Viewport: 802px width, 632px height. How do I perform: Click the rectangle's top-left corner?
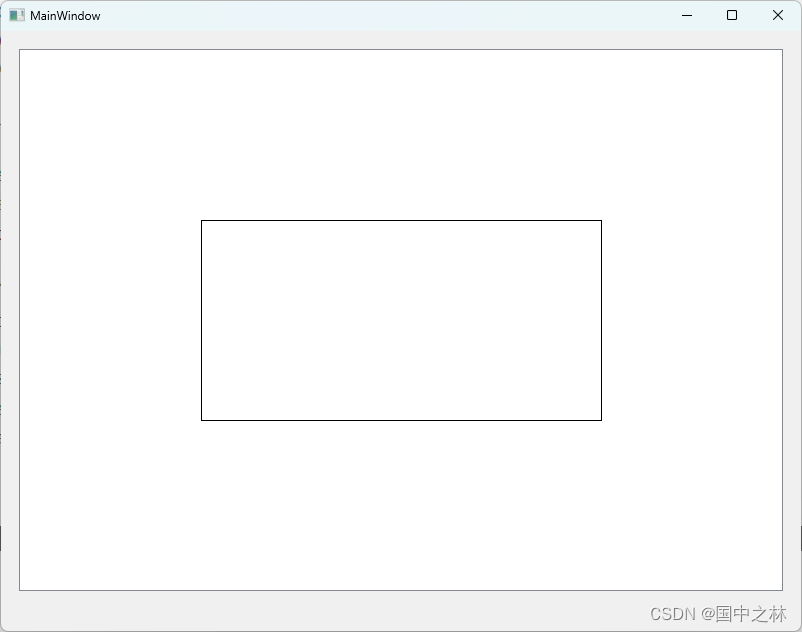pos(202,220)
